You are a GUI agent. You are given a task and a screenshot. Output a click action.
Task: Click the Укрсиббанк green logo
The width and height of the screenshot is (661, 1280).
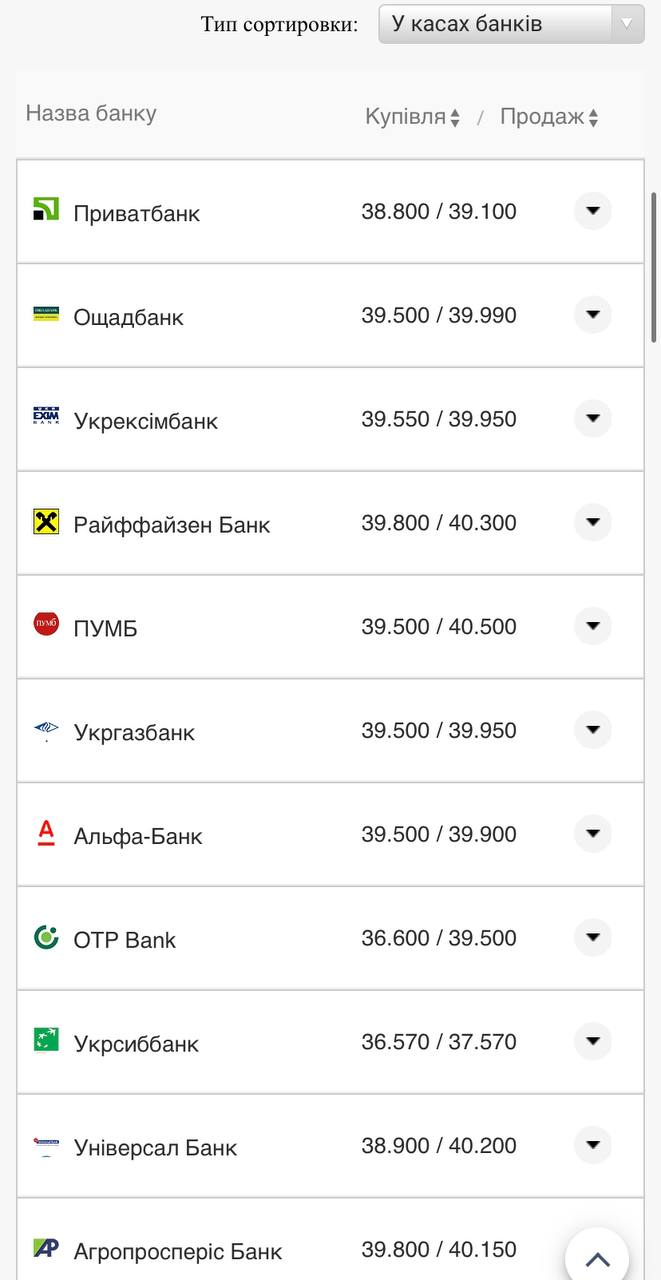click(x=46, y=1040)
